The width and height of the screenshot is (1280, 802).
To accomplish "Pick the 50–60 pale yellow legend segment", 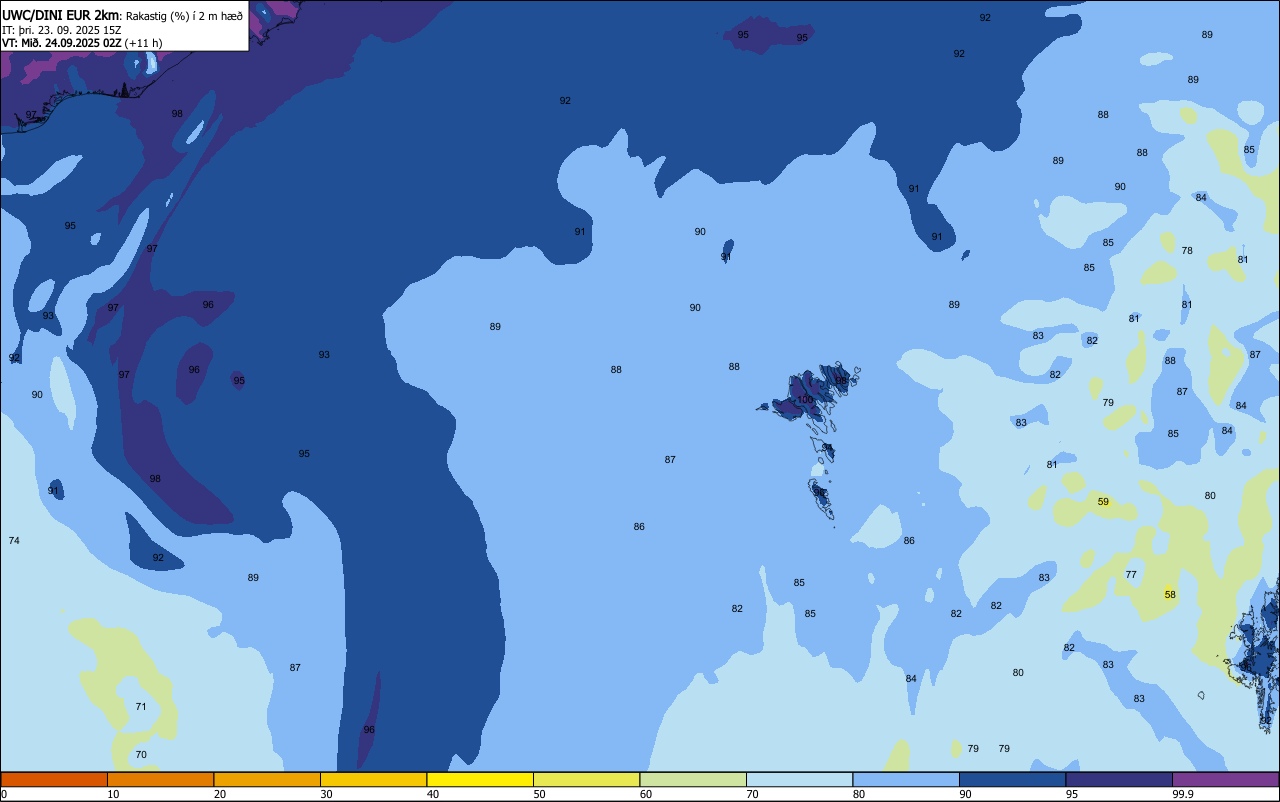I will (586, 779).
